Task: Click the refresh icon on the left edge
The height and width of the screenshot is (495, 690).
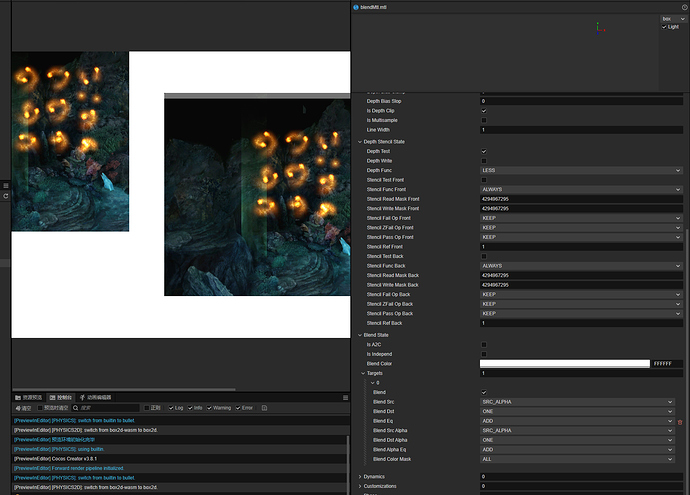Action: coord(6,196)
